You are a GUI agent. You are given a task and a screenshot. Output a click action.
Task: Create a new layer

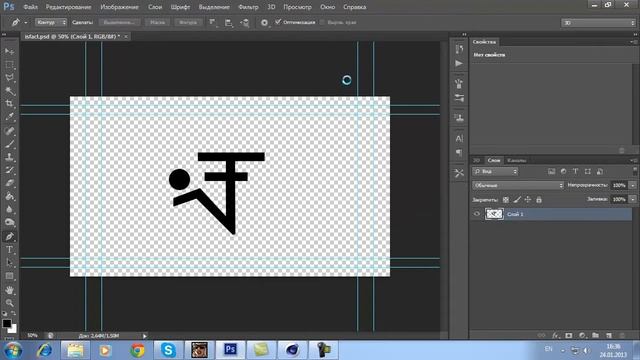(x=609, y=336)
